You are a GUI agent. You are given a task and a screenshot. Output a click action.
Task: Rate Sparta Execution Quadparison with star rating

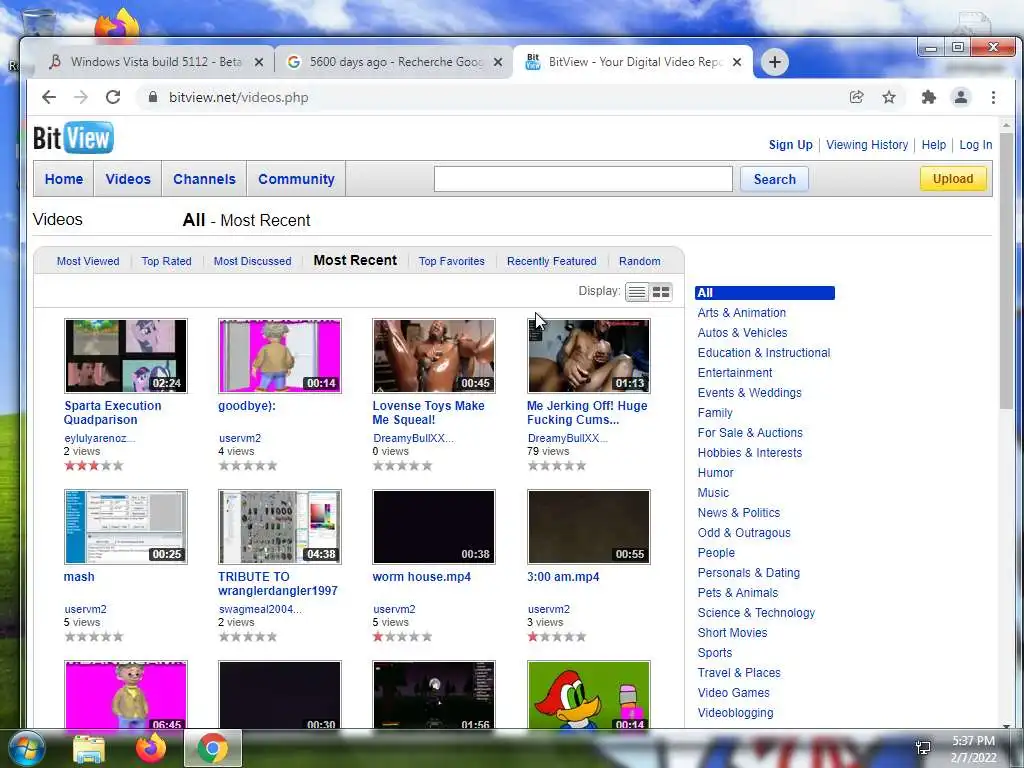(x=93, y=466)
